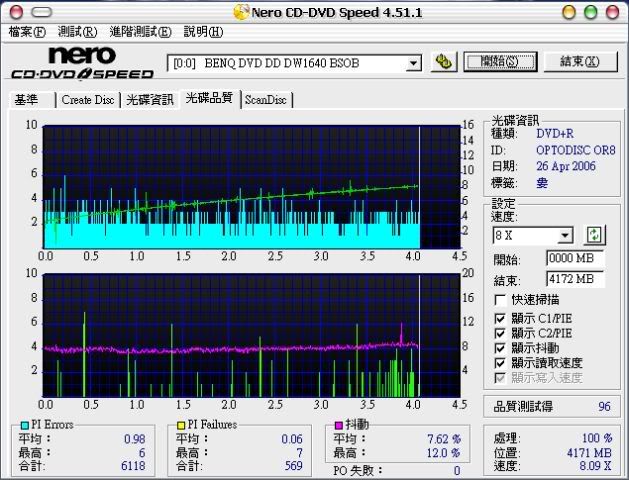629x480 pixels.
Task: Click the refresh speed icon next to 8 X
Action: [594, 235]
